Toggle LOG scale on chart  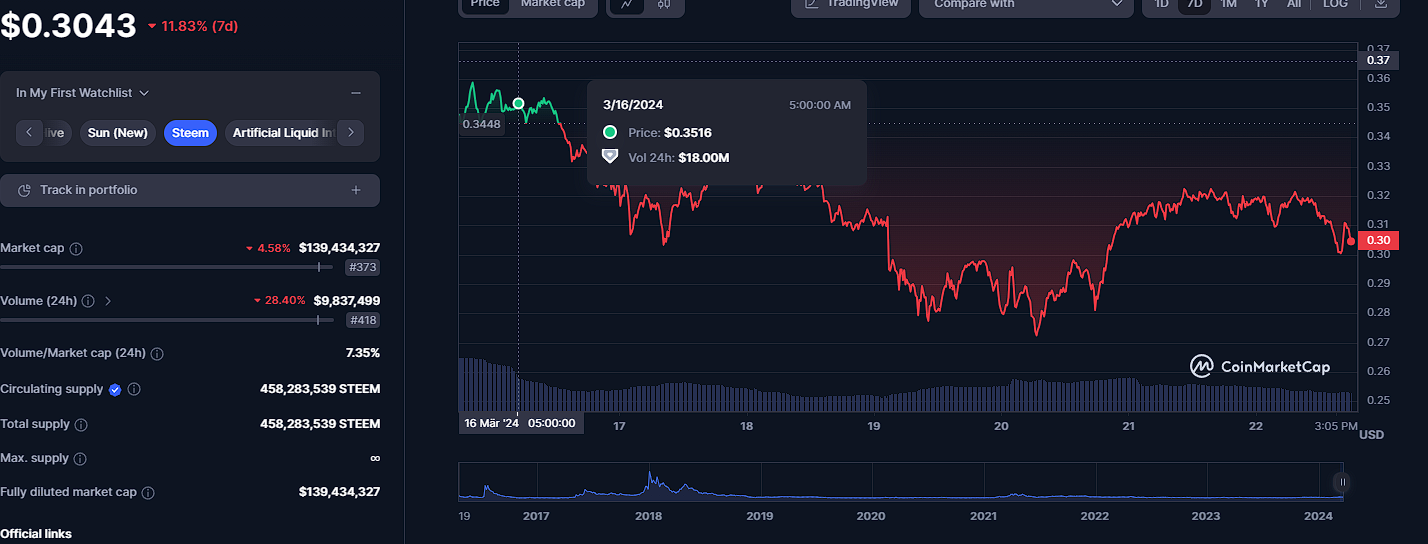1335,4
